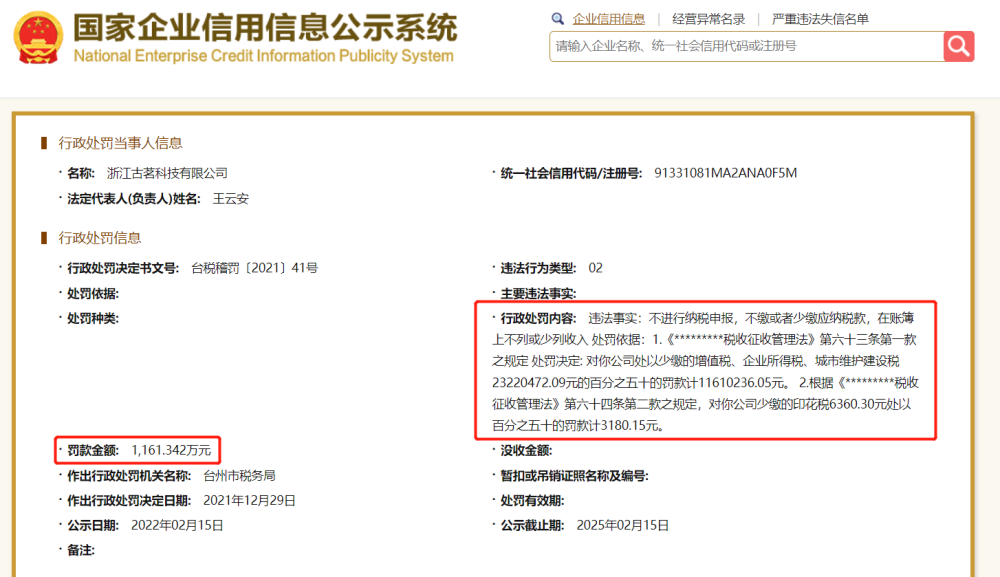
Task: Select the fine amount 1,161.342万元
Action: pyautogui.click(x=171, y=450)
